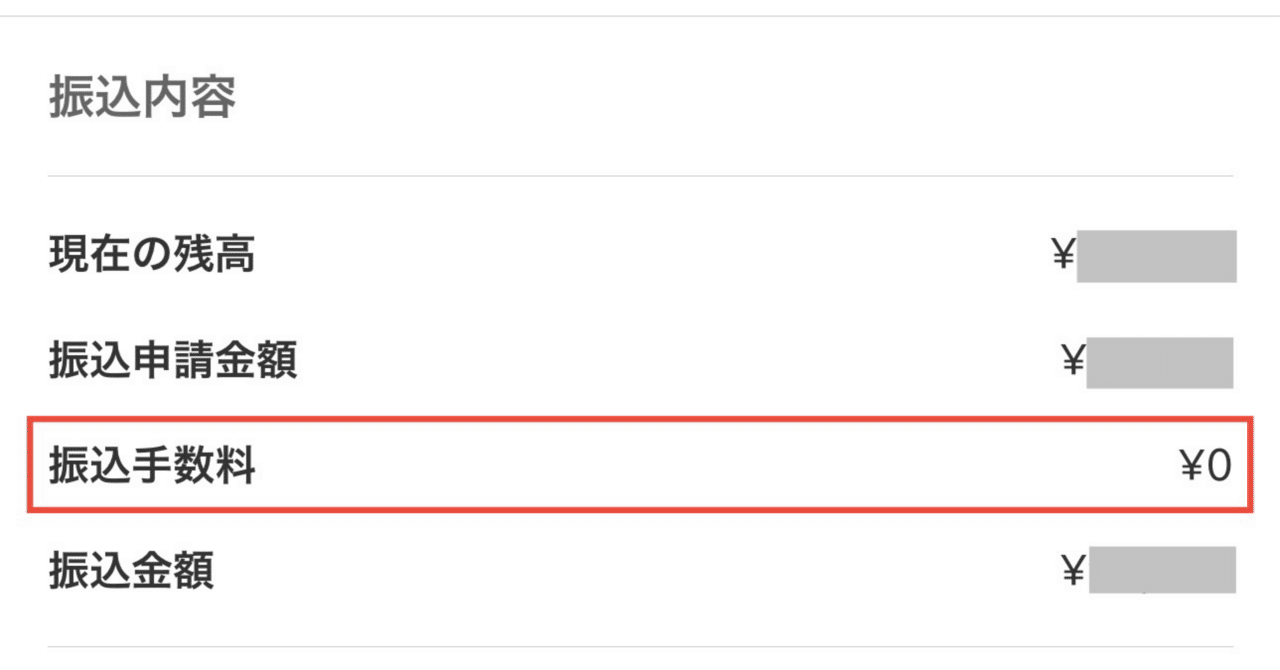Screen dimensions: 1280x670
Task: Select the 振込申請金額 label
Action: (173, 361)
